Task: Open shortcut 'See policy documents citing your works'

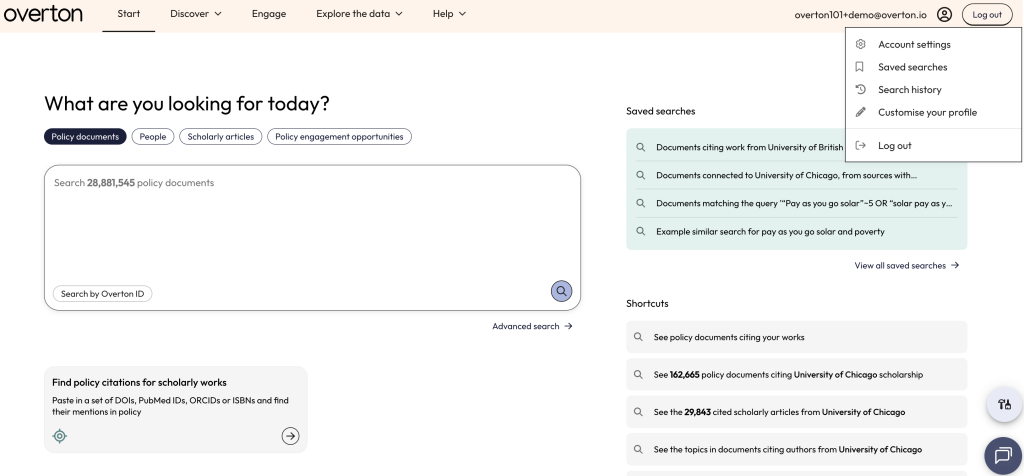Action: coord(797,337)
